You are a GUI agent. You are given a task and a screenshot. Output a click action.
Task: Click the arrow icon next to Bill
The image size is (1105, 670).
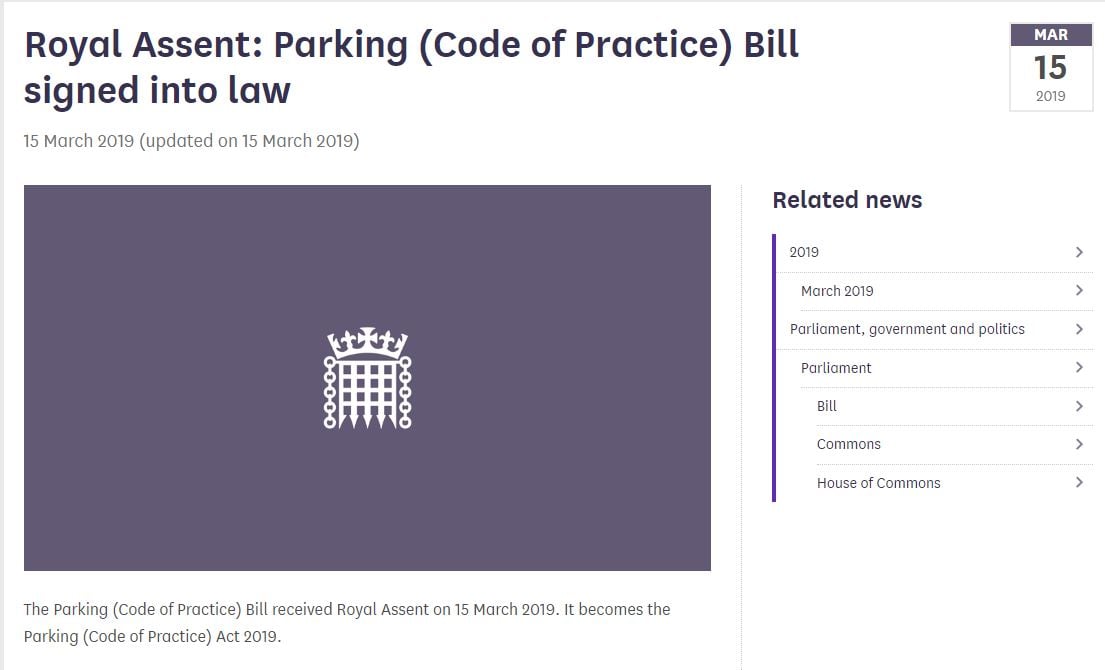click(x=1078, y=406)
